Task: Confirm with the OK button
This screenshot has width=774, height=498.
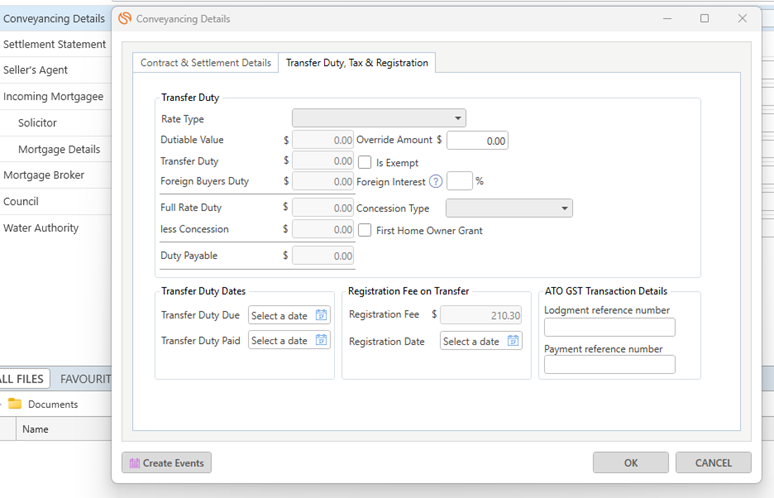Action: tap(631, 463)
